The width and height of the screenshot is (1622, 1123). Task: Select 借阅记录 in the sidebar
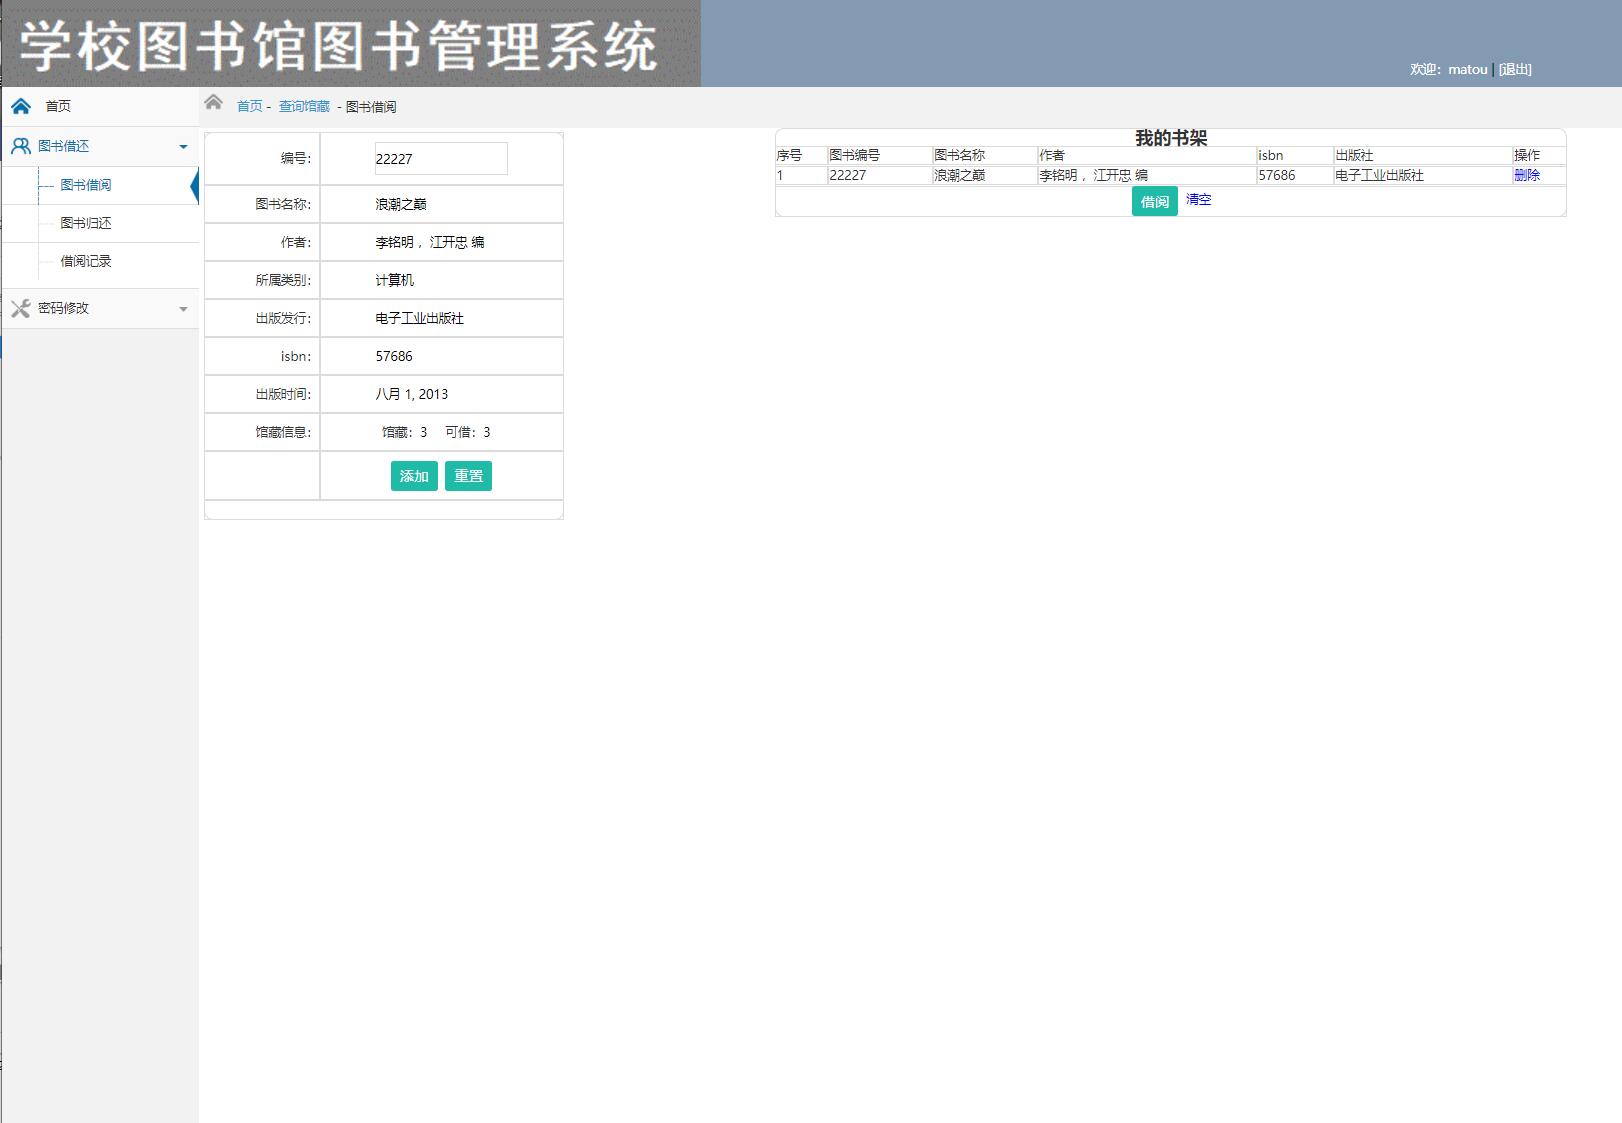[x=85, y=261]
